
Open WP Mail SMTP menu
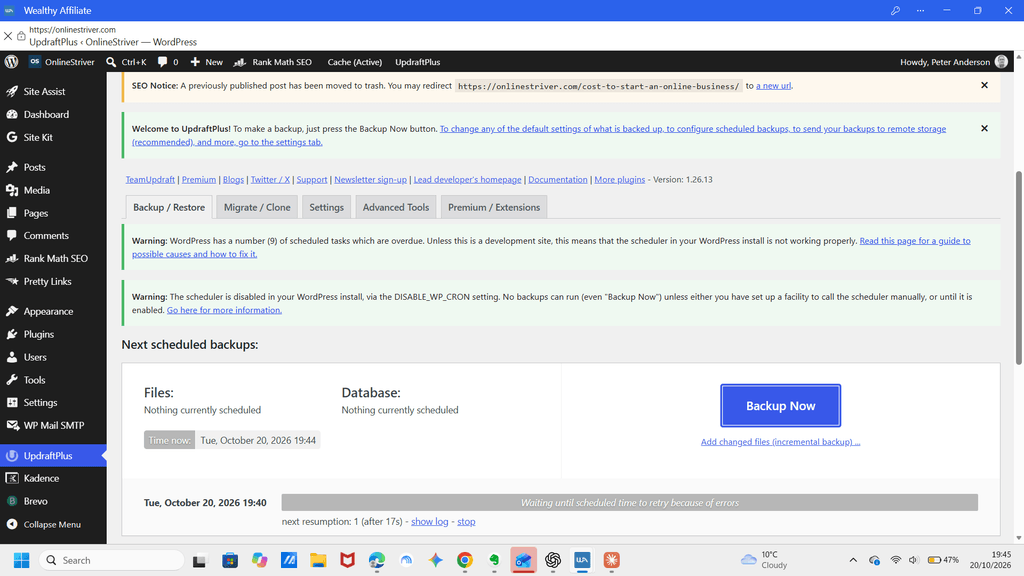click(53, 425)
